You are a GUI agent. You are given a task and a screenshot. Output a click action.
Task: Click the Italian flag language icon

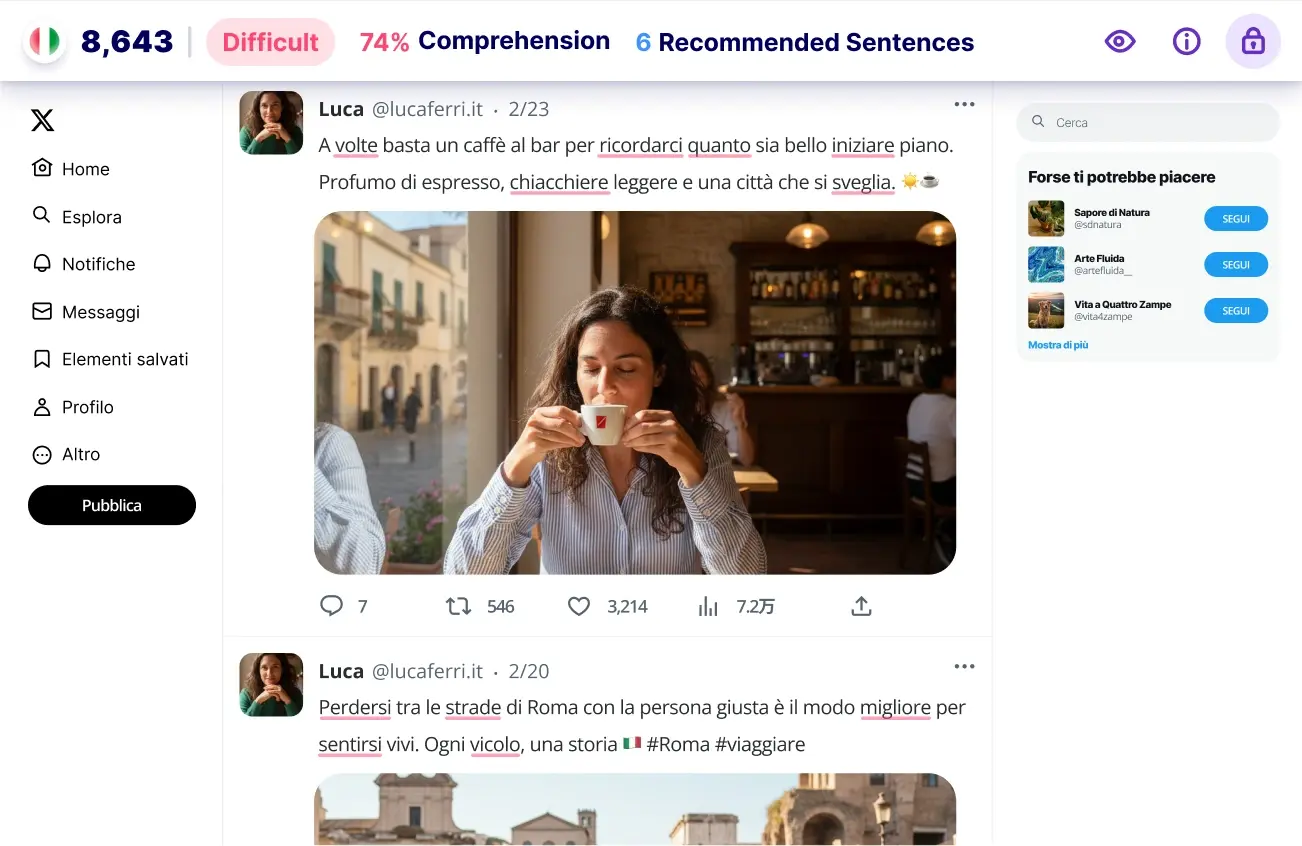point(44,41)
